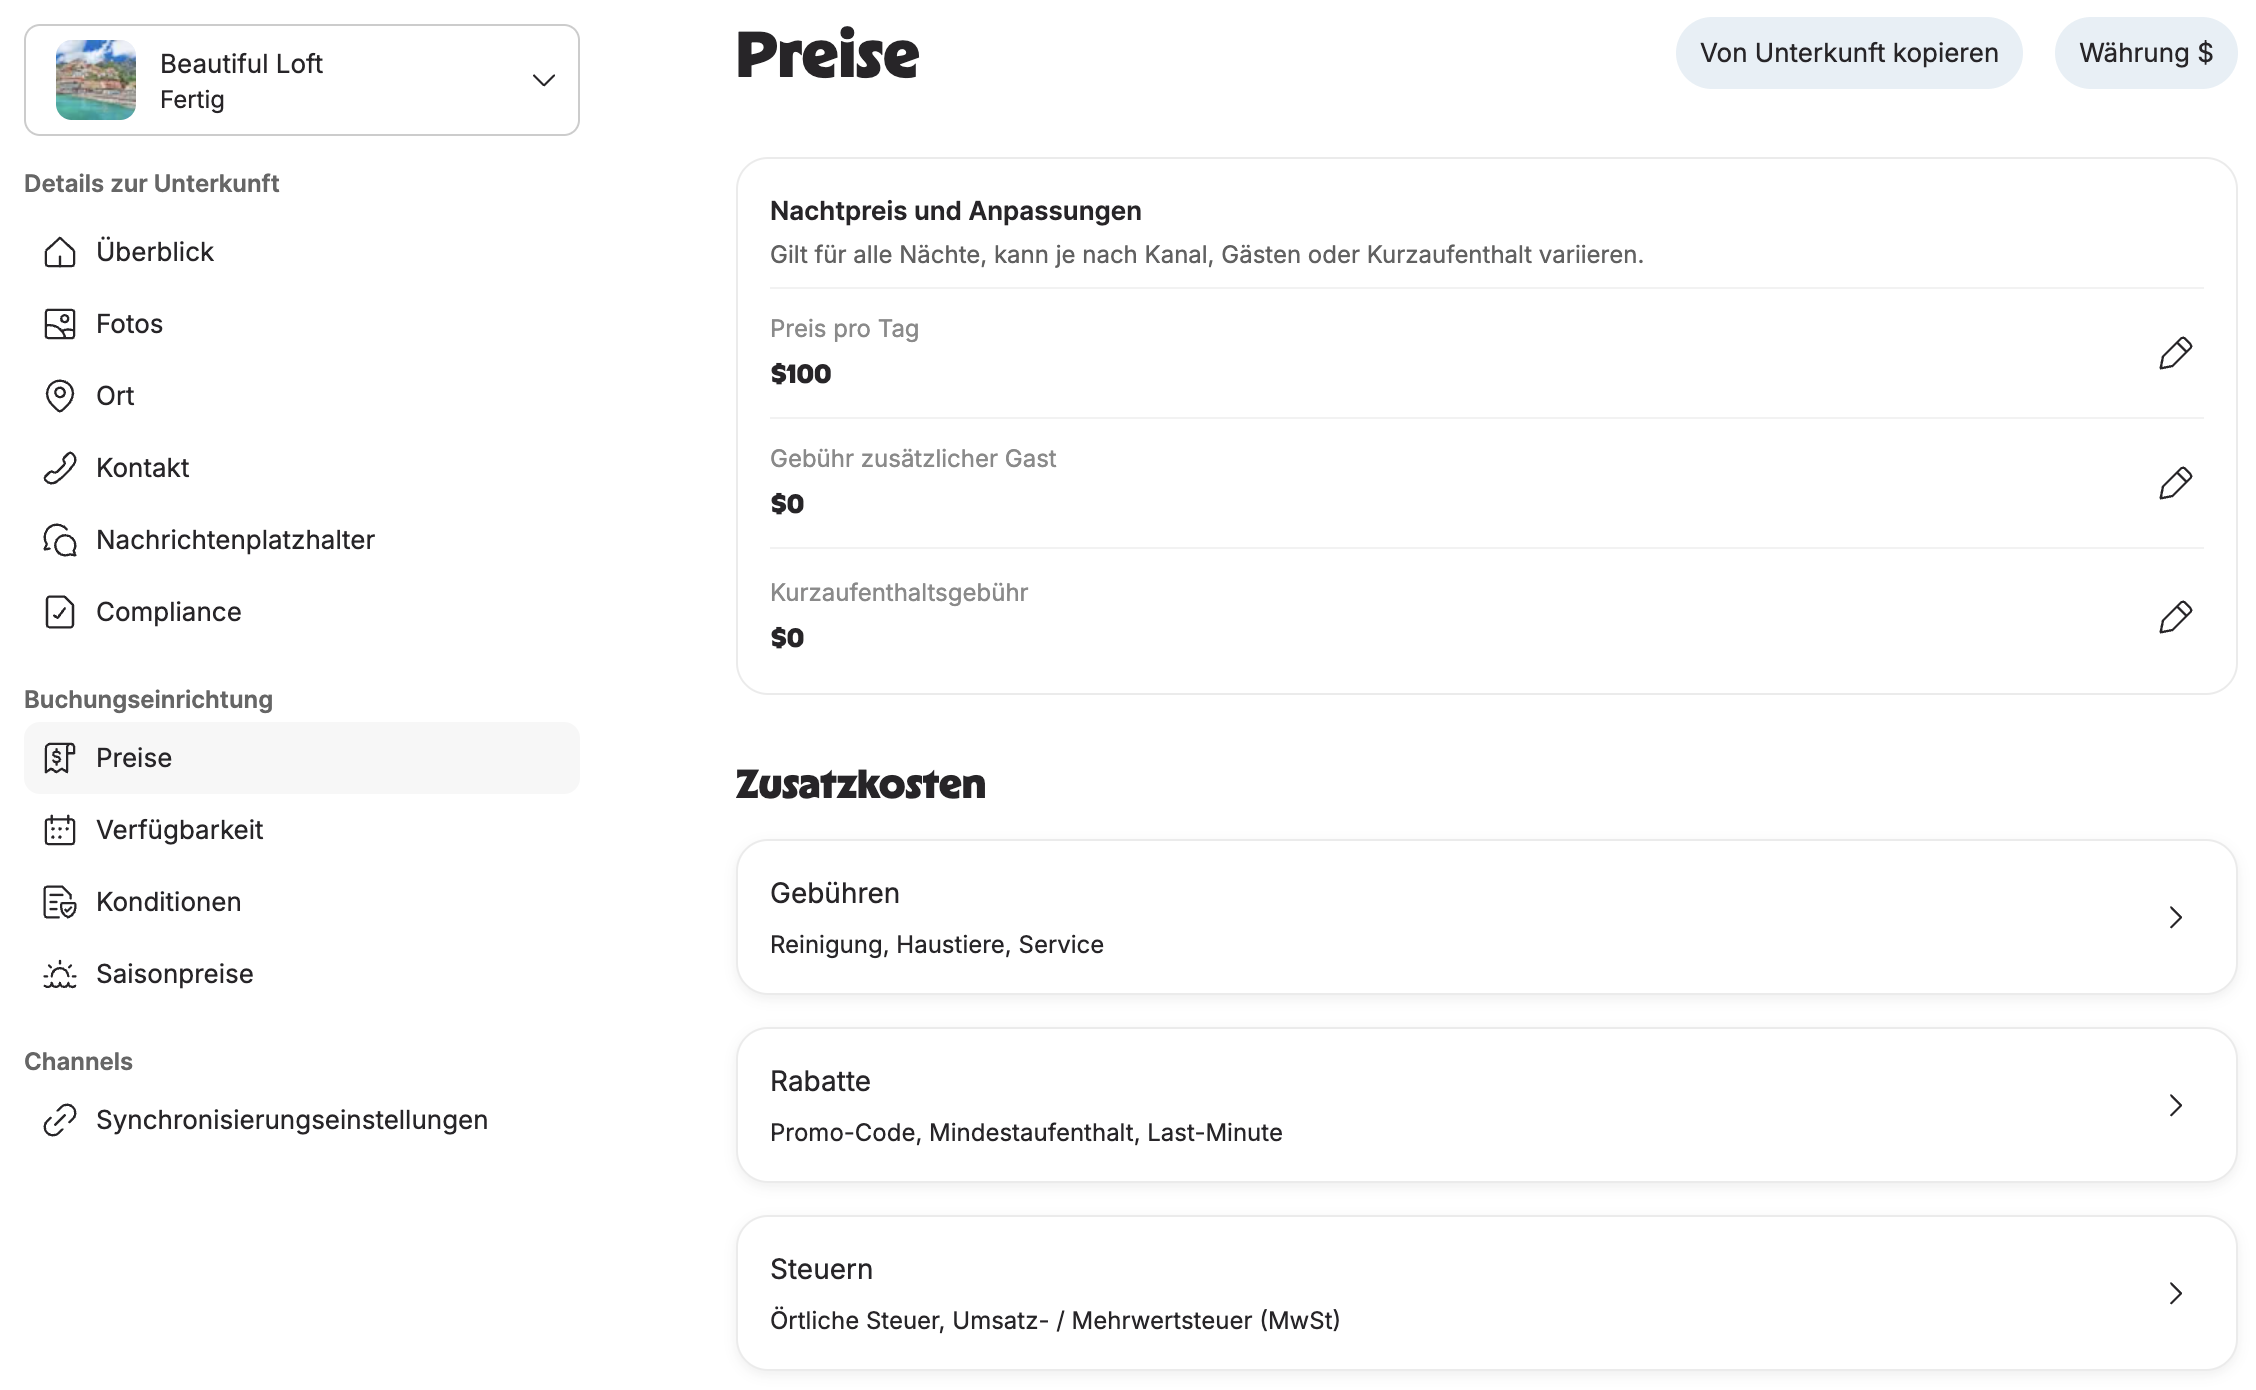Click the Beautiful Loft thumbnail image
Viewport: 2256px width, 1390px height.
(96, 80)
